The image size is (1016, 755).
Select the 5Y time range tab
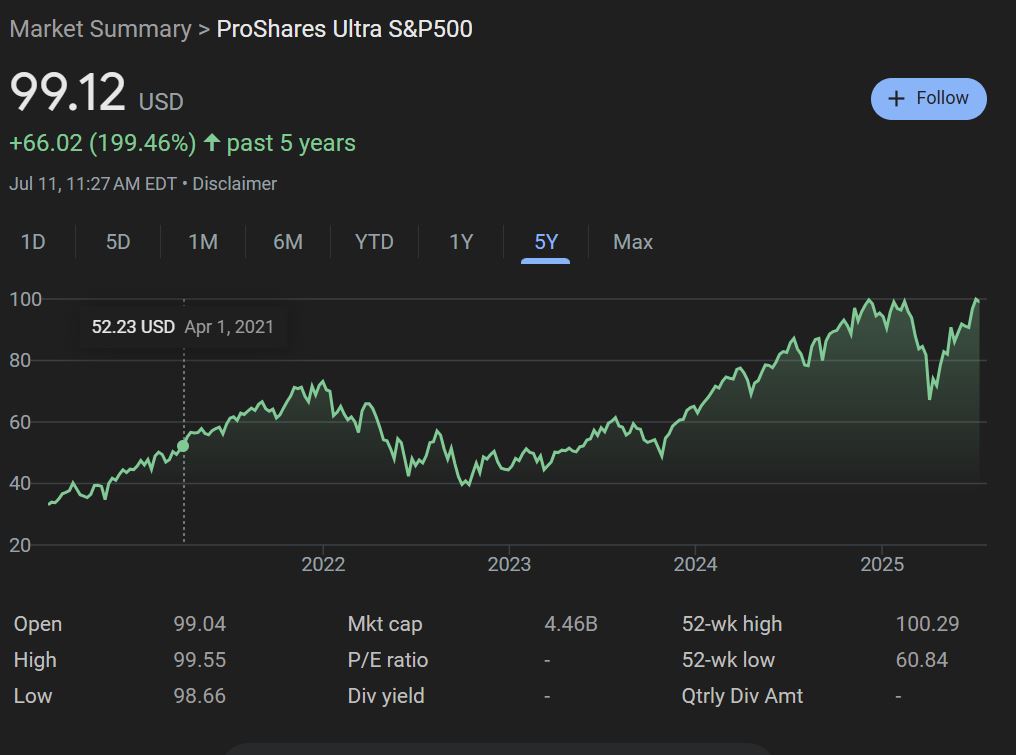pyautogui.click(x=546, y=242)
